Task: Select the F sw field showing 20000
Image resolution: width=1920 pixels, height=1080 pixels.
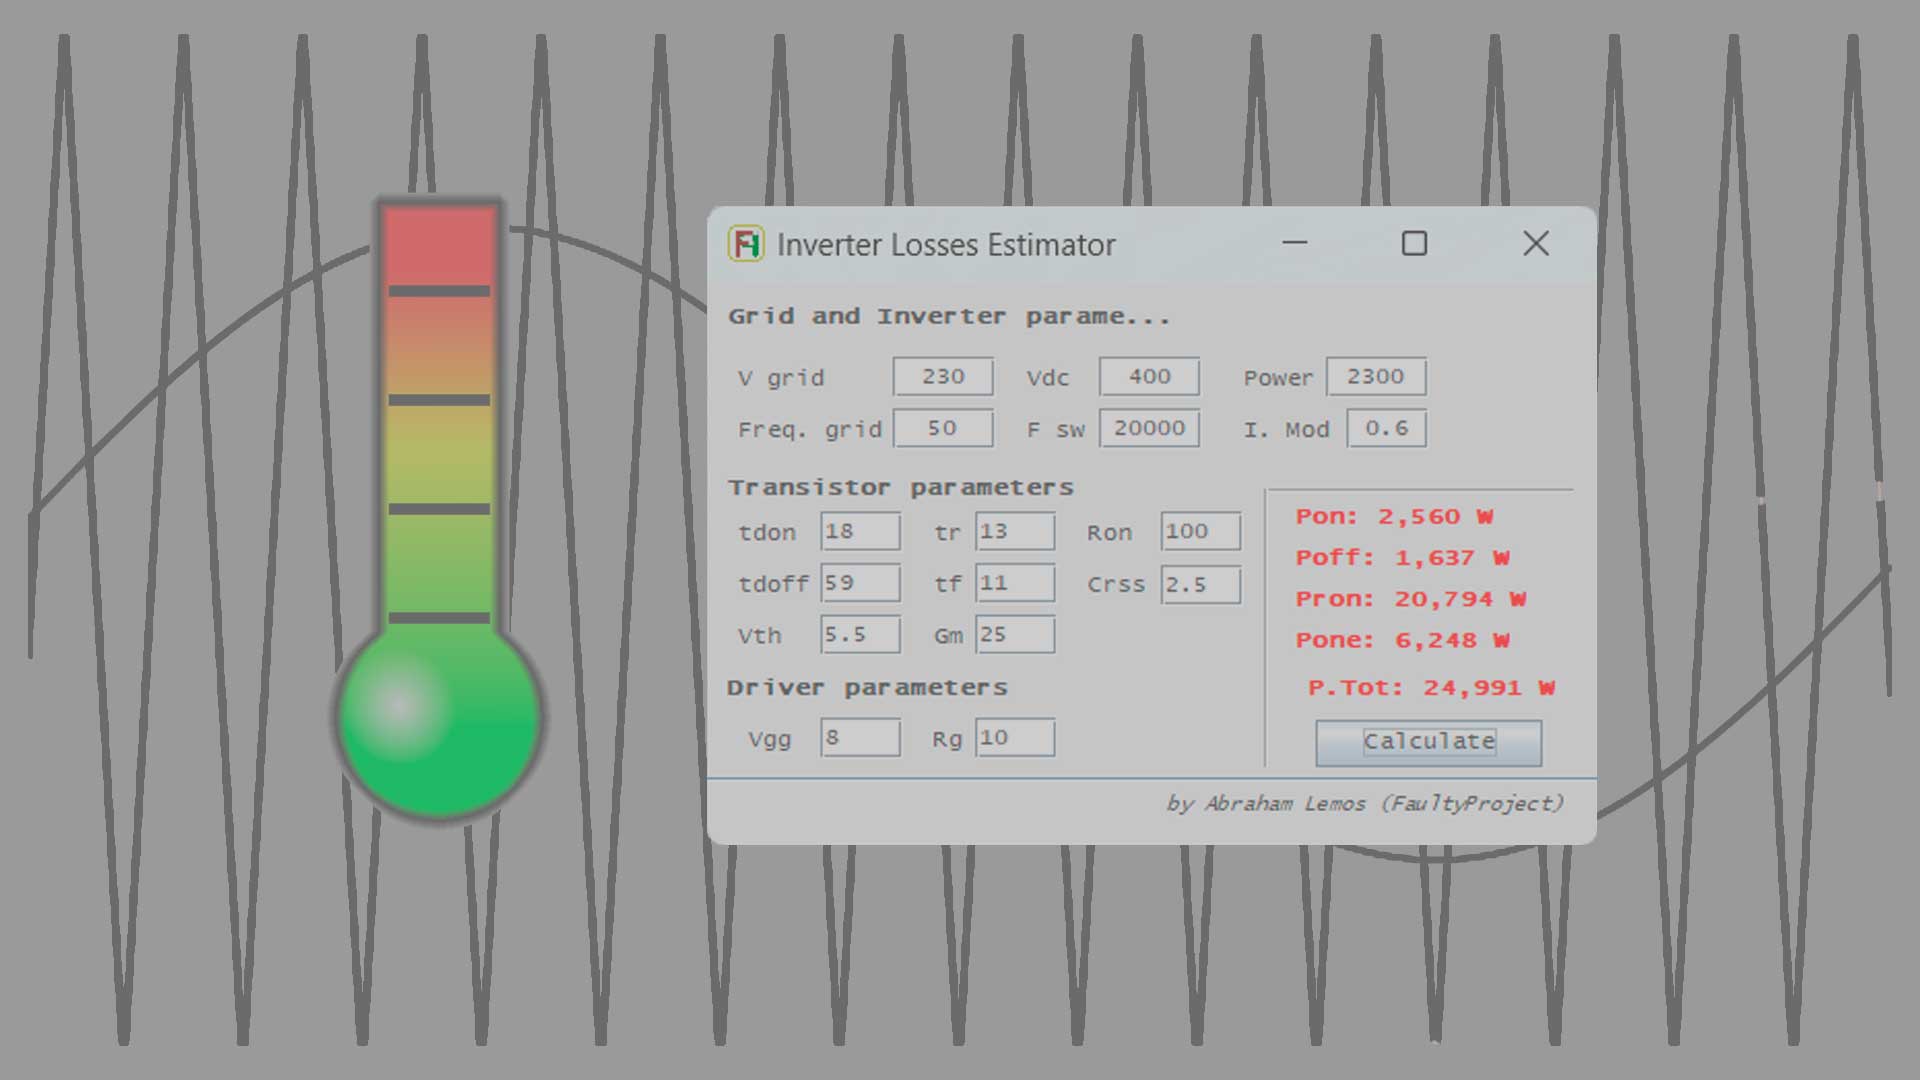Action: (1149, 428)
